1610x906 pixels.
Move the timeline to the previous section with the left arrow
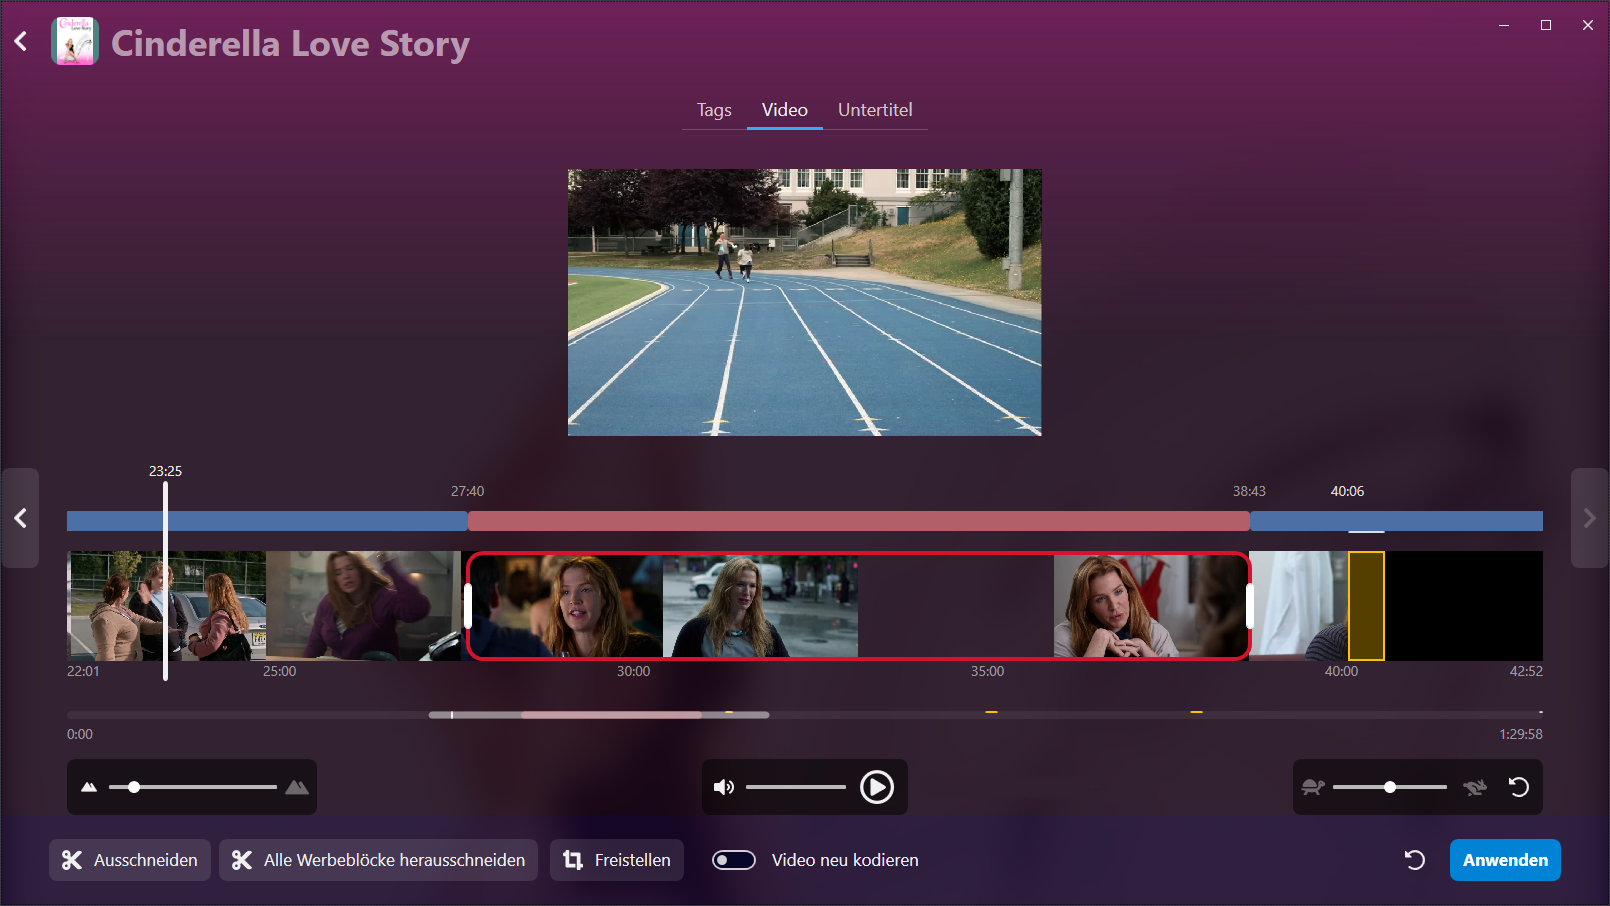pos(20,518)
